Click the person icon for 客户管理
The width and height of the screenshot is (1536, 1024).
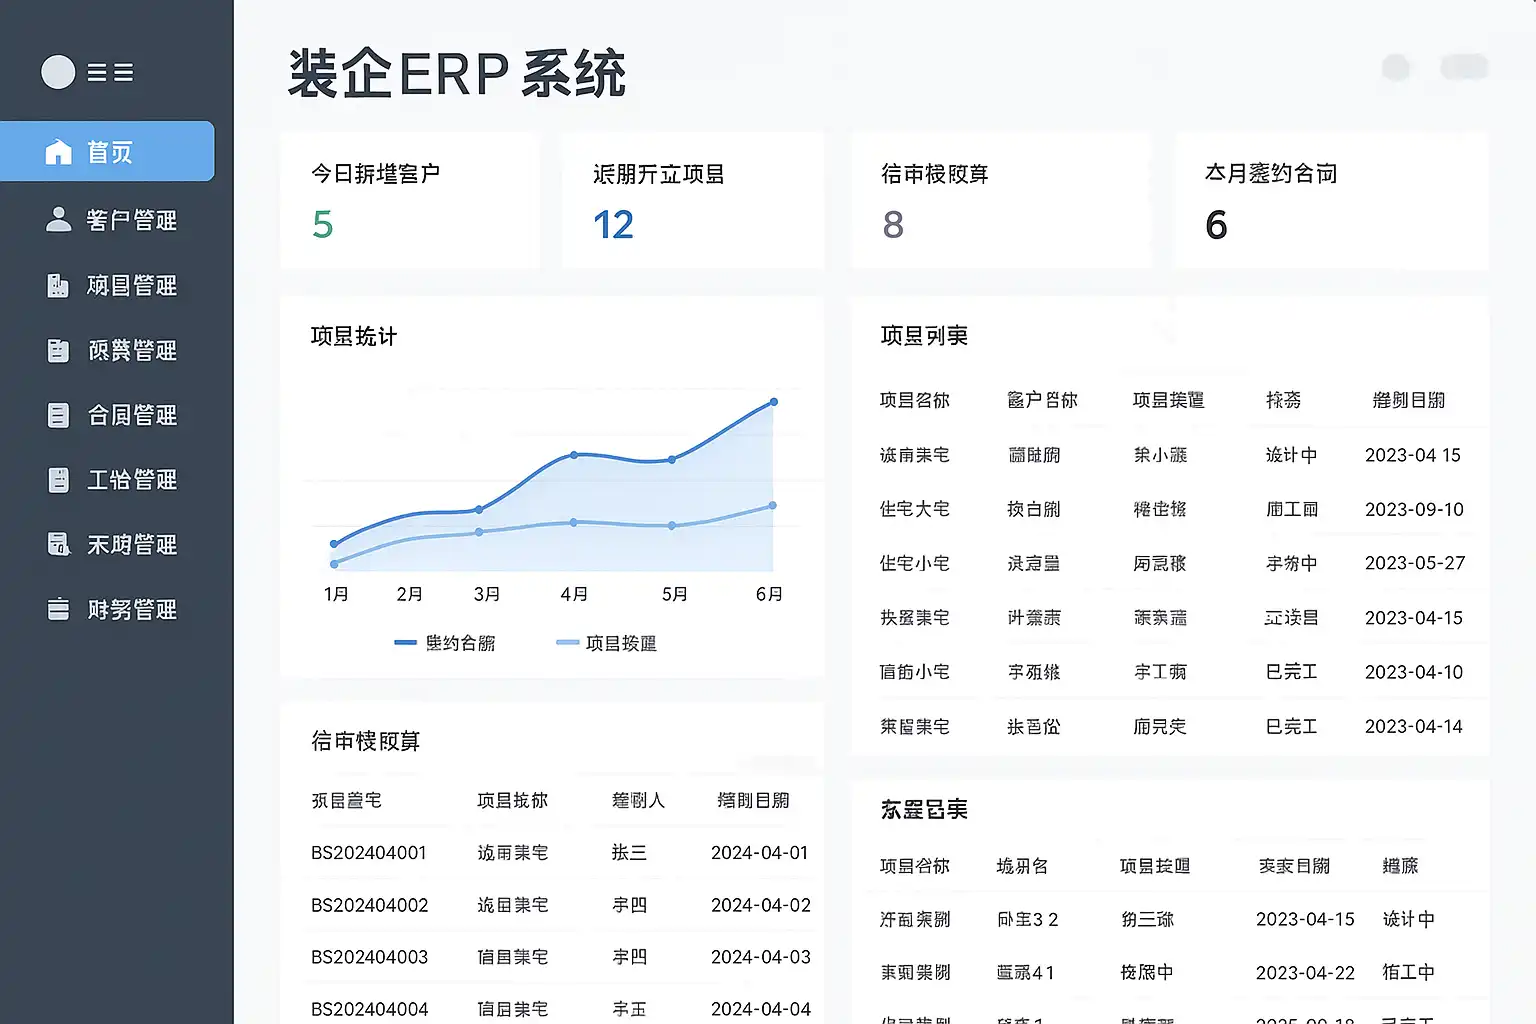pyautogui.click(x=59, y=220)
